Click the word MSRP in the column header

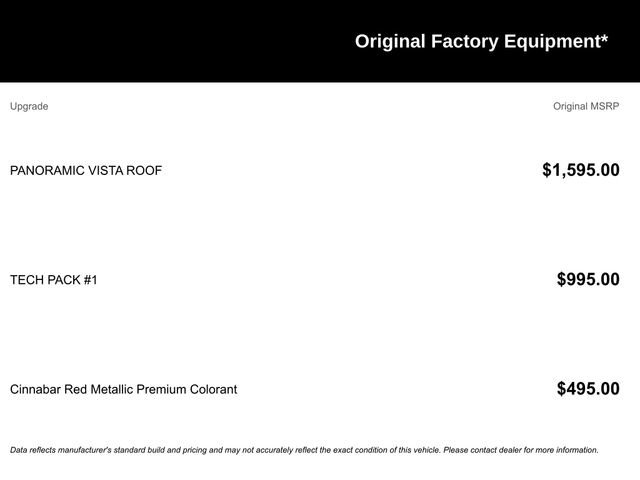tap(604, 107)
